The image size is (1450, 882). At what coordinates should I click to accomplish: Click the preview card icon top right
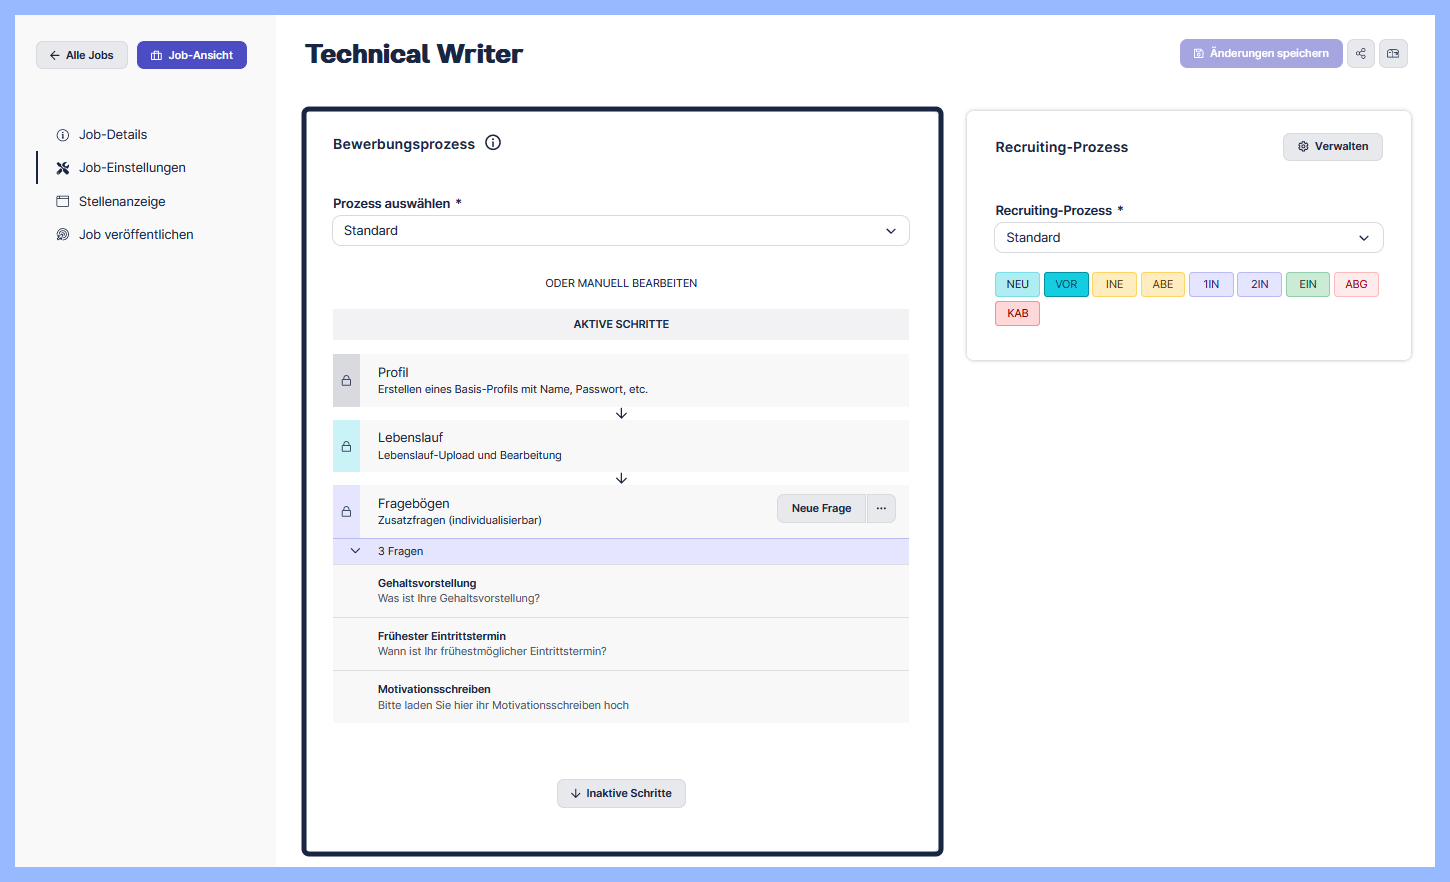pos(1393,54)
